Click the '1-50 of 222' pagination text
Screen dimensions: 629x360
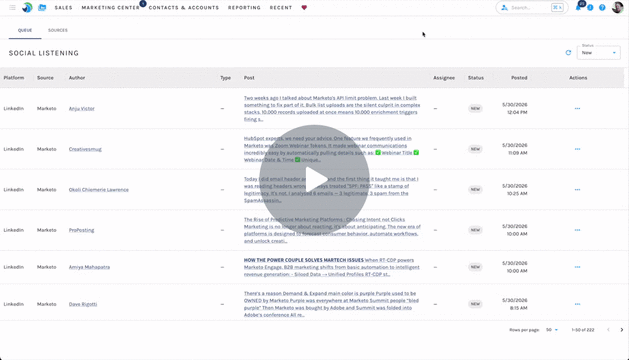click(583, 330)
